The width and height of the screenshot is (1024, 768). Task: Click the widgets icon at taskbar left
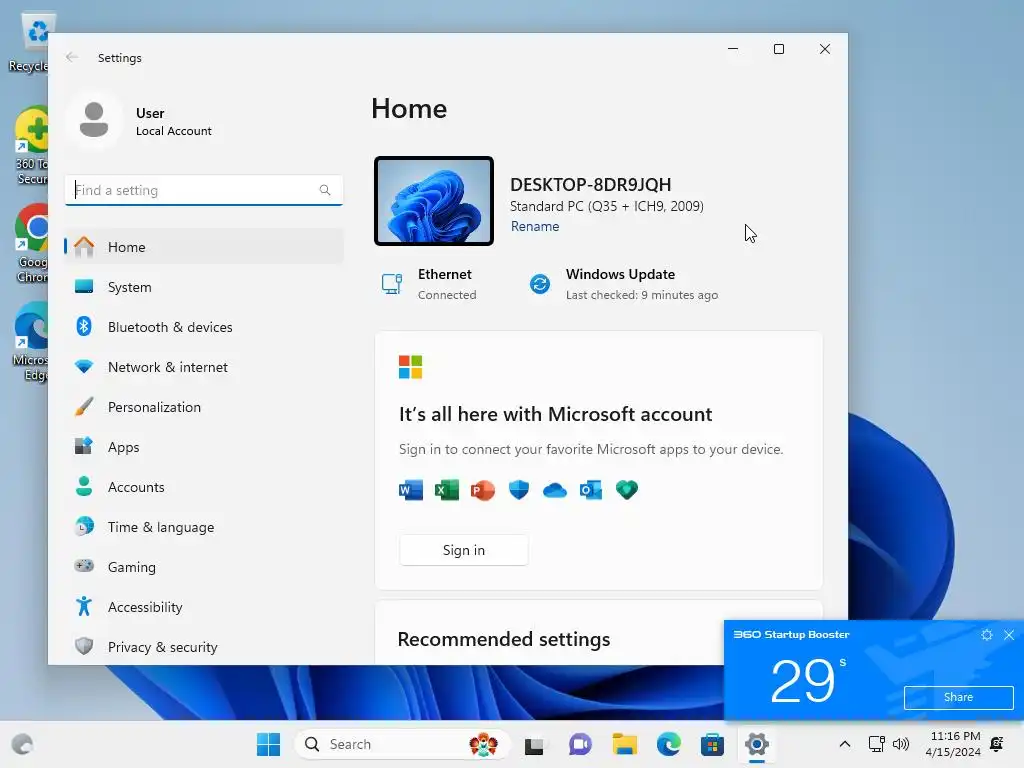coord(22,744)
